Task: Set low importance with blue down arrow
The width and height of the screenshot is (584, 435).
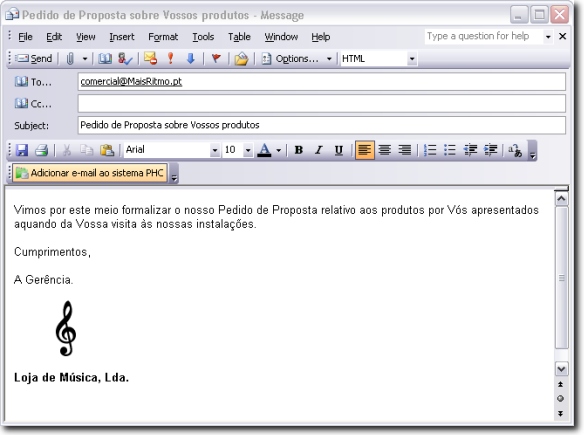Action: [x=191, y=58]
